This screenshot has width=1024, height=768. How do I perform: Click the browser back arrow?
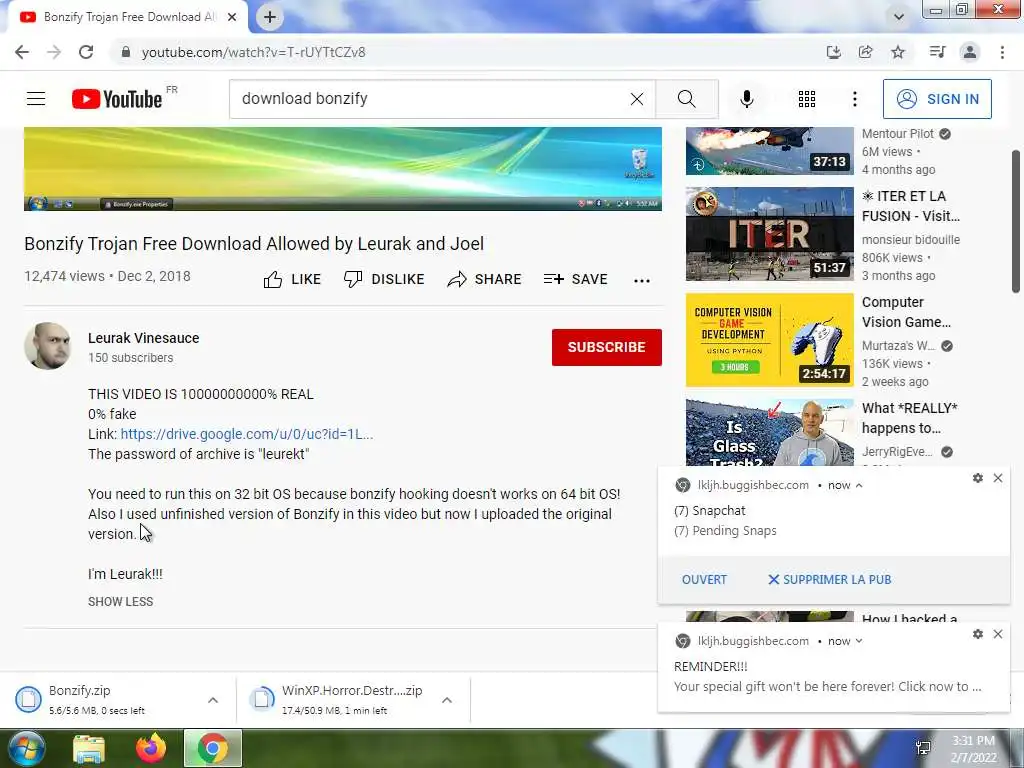point(22,52)
